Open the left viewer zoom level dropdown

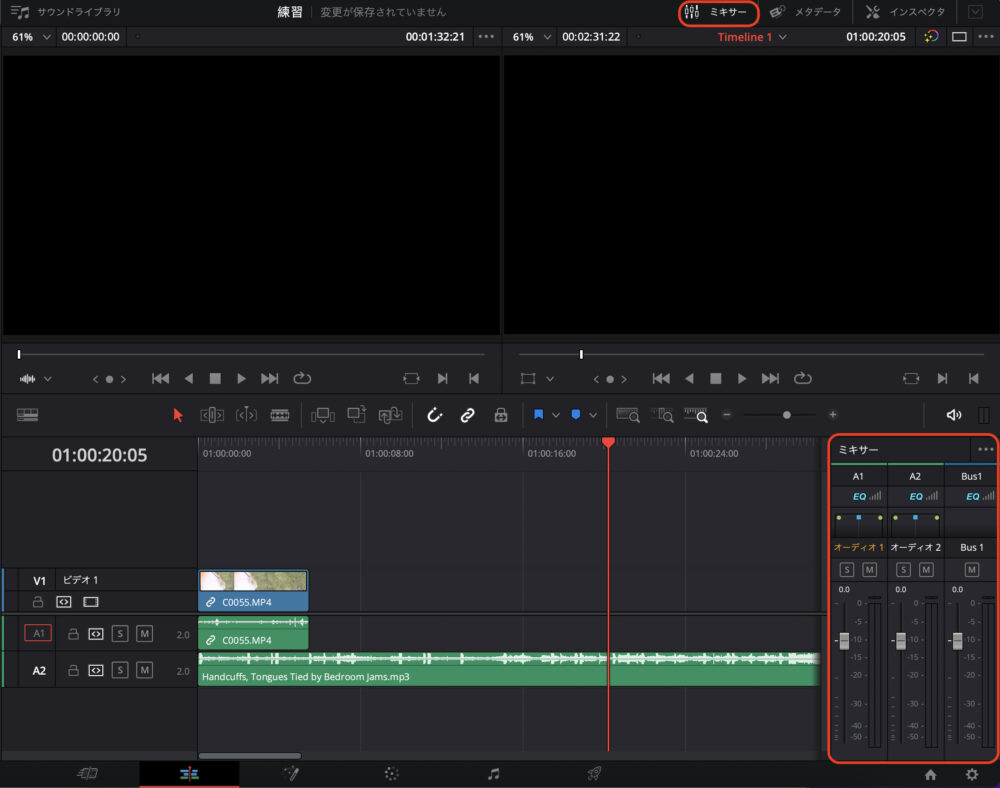pos(29,36)
